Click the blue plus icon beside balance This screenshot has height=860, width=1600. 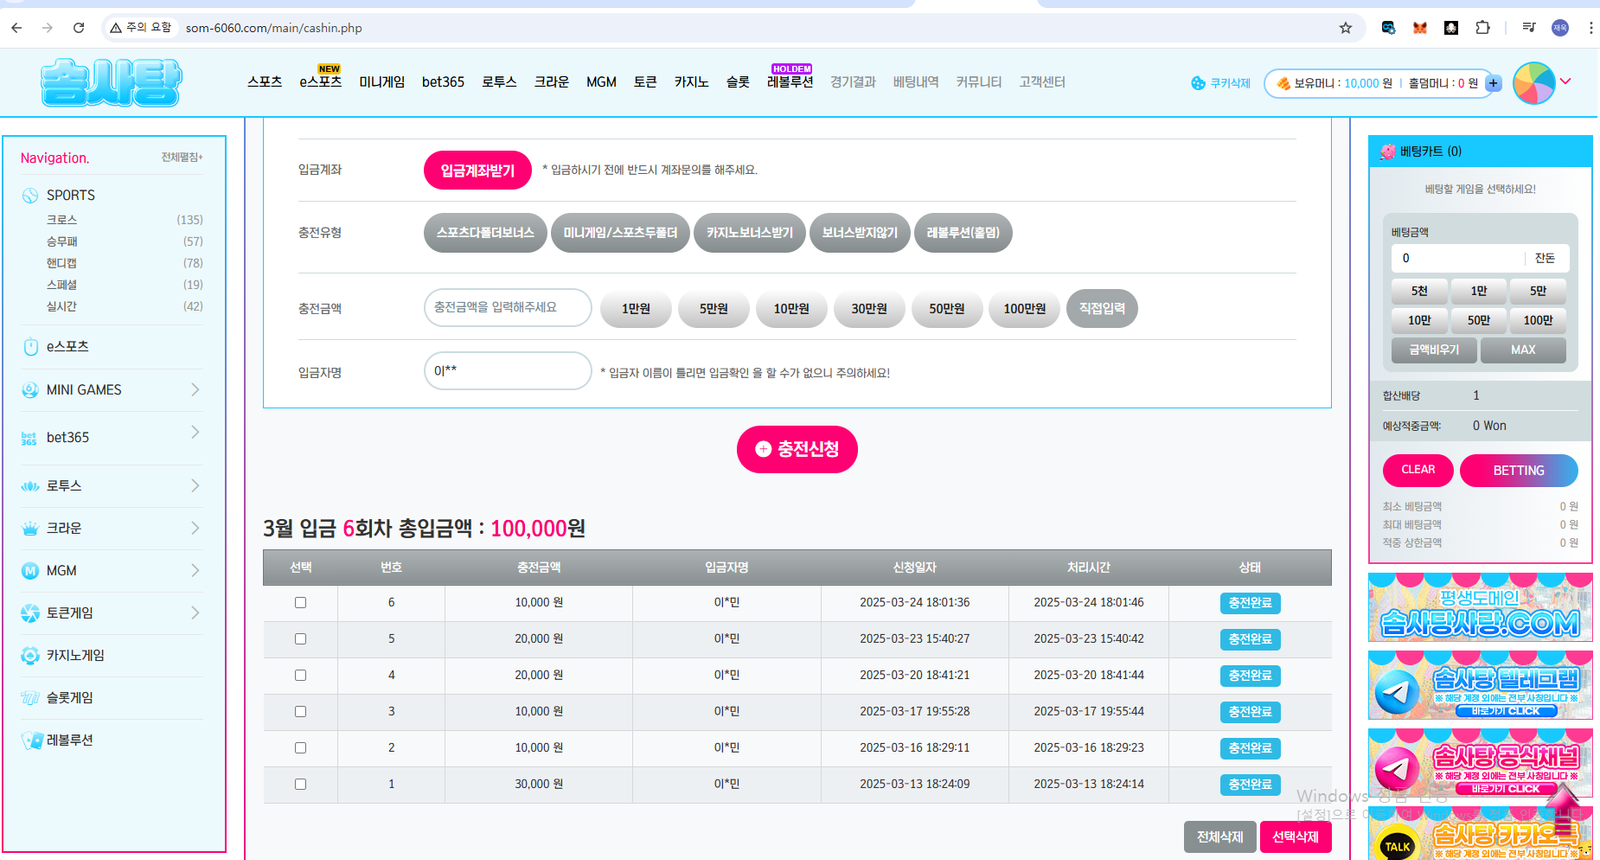click(1493, 83)
